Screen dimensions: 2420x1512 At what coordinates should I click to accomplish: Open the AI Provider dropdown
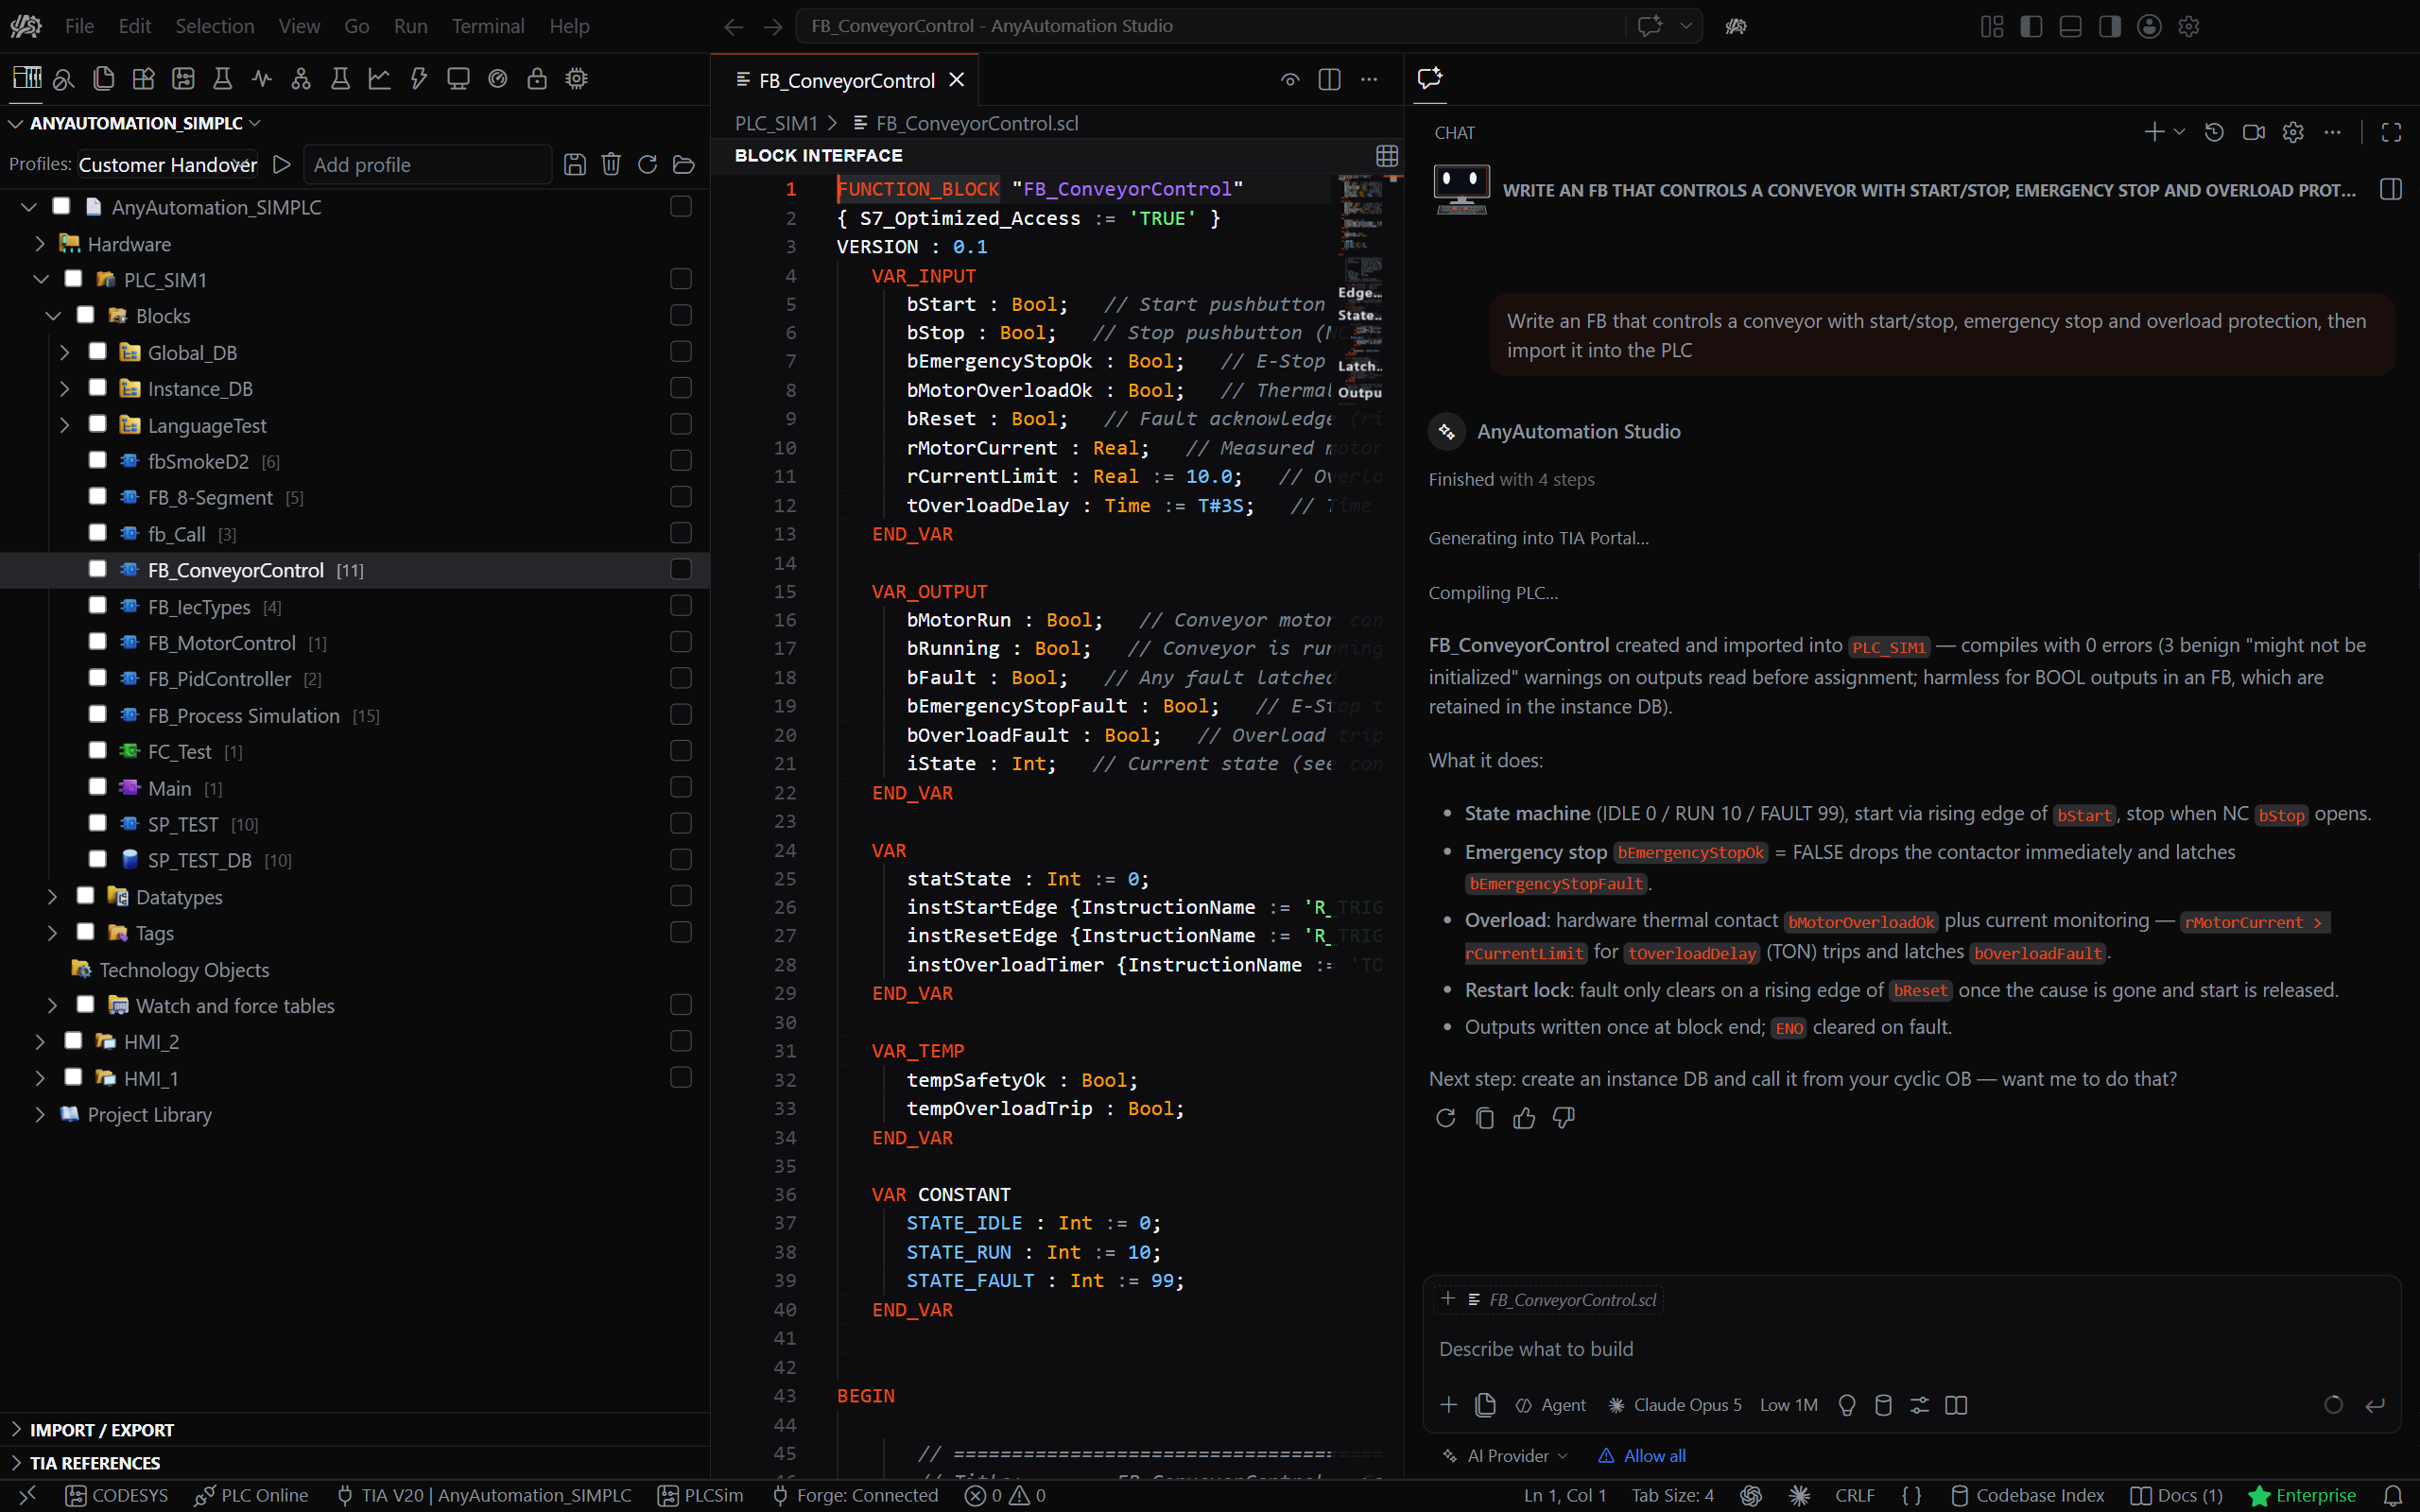[x=1506, y=1456]
